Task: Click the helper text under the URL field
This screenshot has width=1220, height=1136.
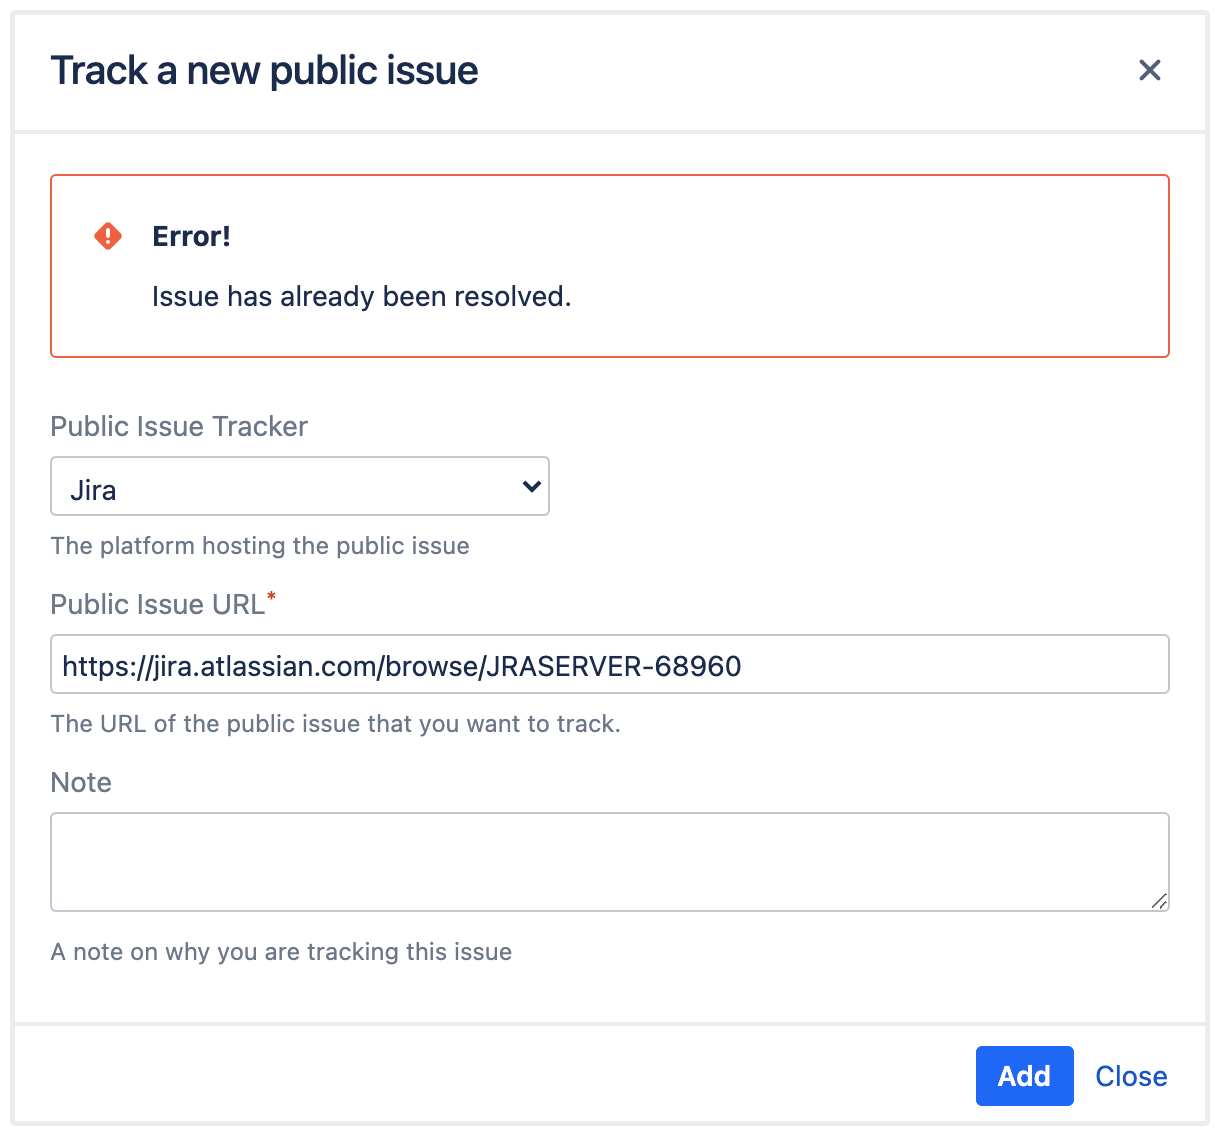Action: pyautogui.click(x=335, y=723)
